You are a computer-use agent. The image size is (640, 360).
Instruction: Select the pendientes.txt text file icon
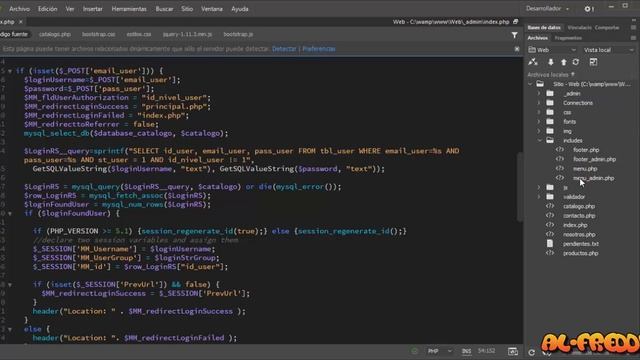[550, 244]
